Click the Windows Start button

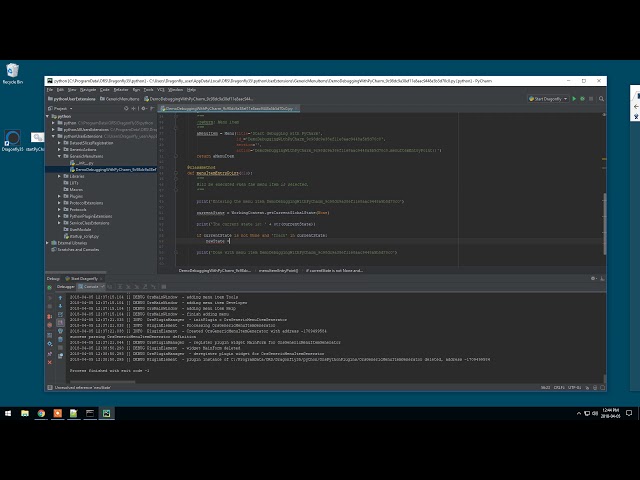(8, 413)
